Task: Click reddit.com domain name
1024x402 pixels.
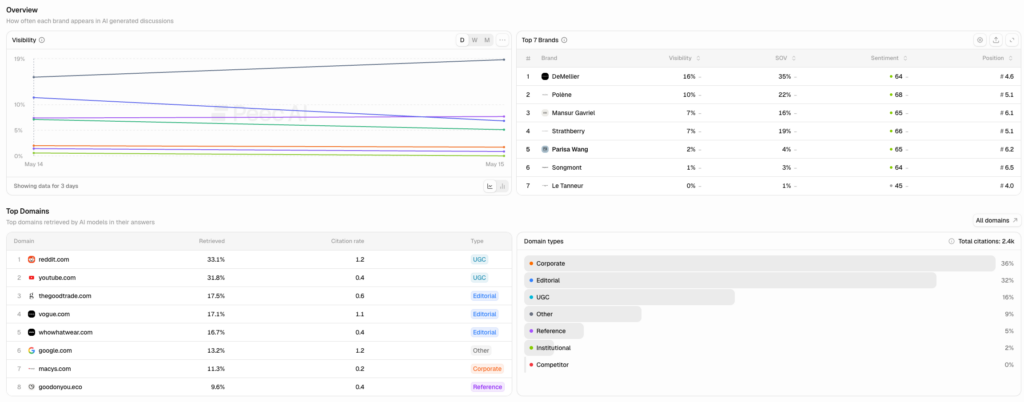Action: pos(54,259)
